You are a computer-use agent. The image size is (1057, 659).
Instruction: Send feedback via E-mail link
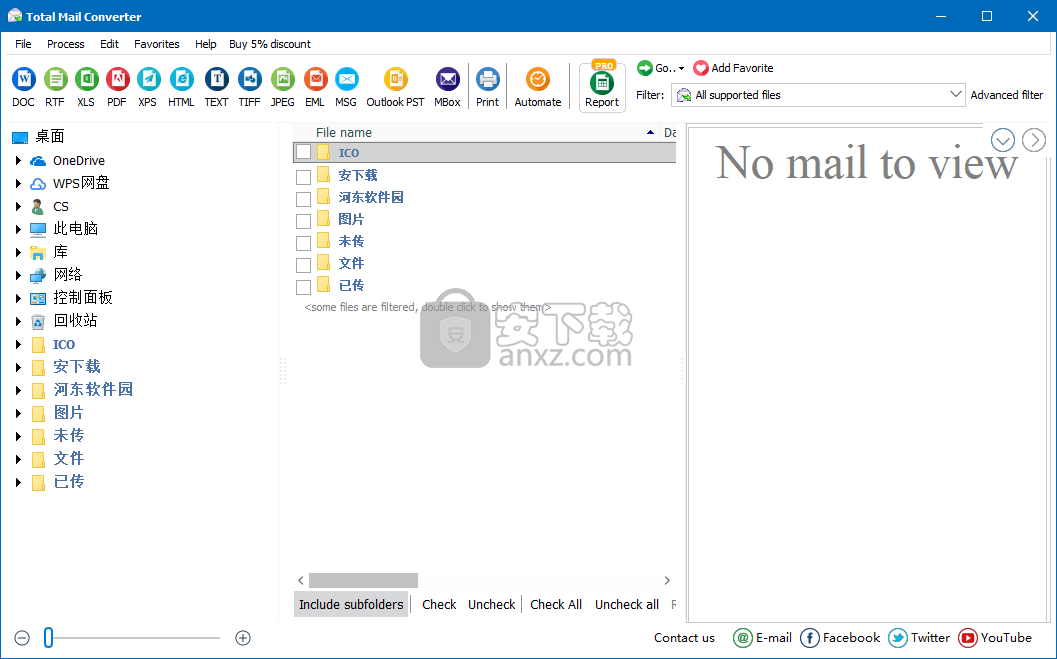[762, 637]
